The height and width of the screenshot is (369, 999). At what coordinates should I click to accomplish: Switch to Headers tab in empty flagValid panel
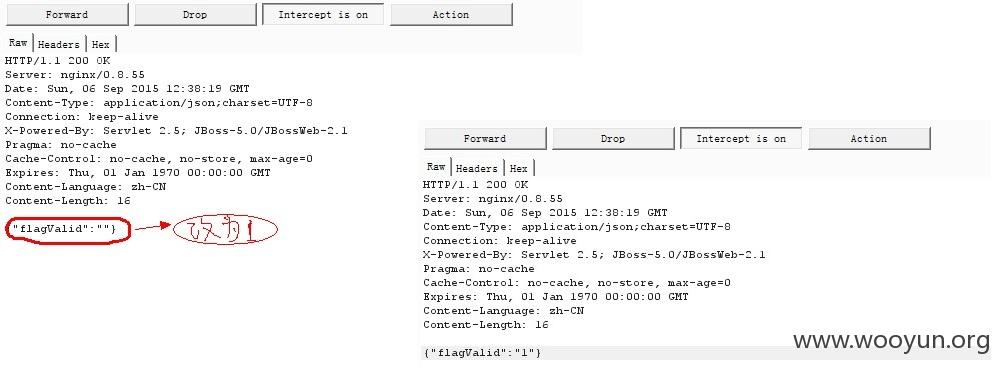click(59, 44)
